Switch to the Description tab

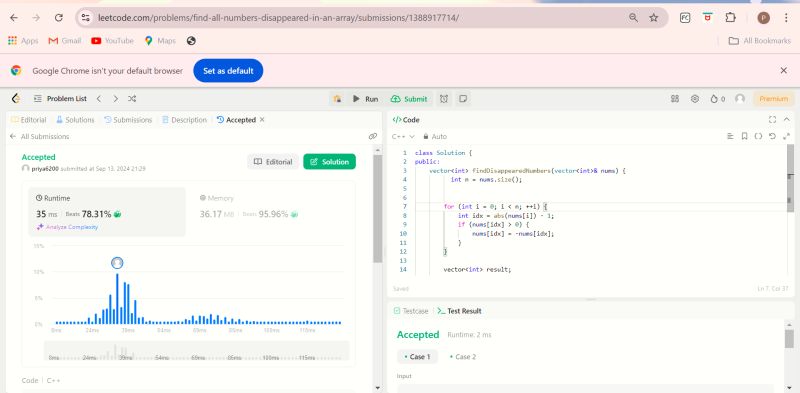tap(184, 120)
